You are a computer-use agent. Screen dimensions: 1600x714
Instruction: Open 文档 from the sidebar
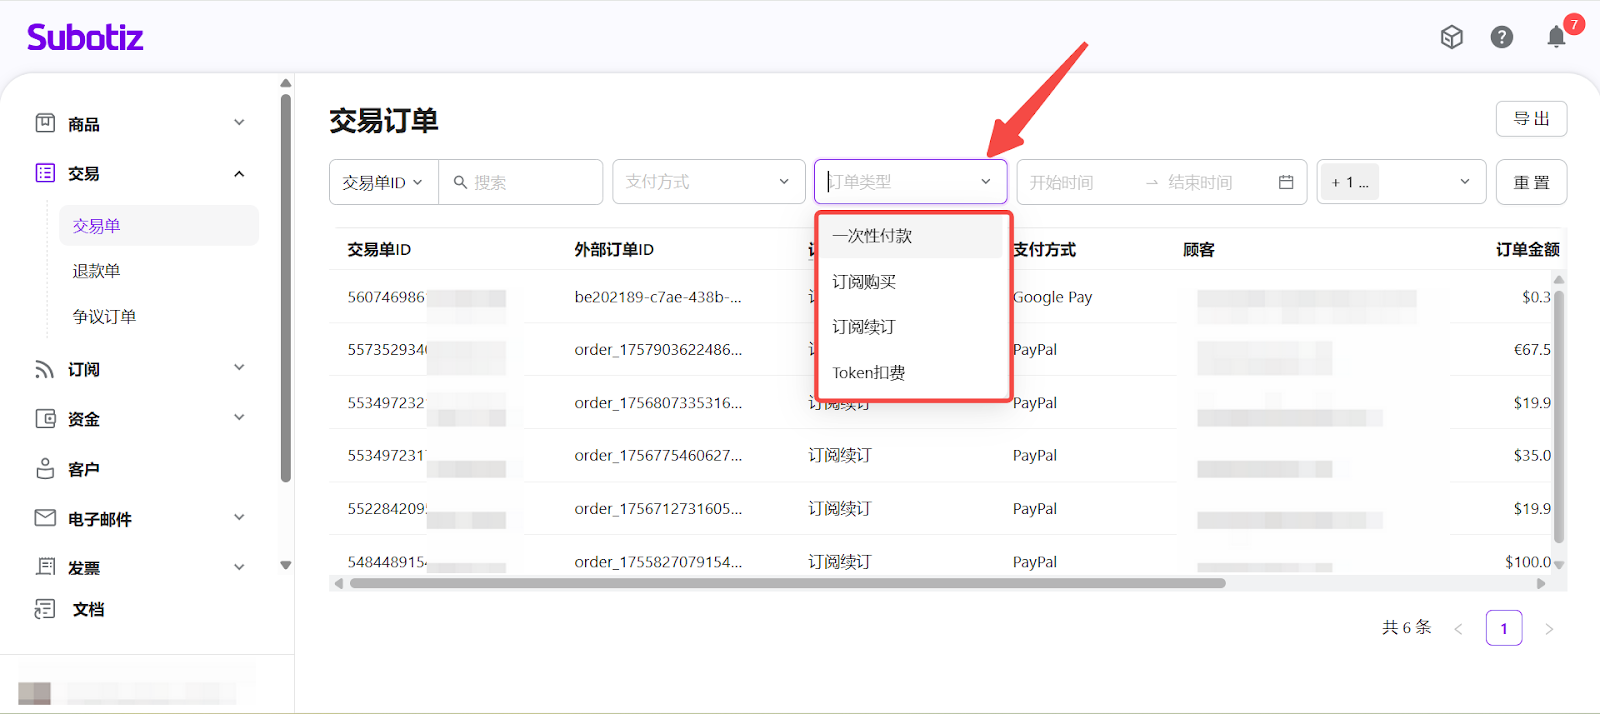coord(88,609)
